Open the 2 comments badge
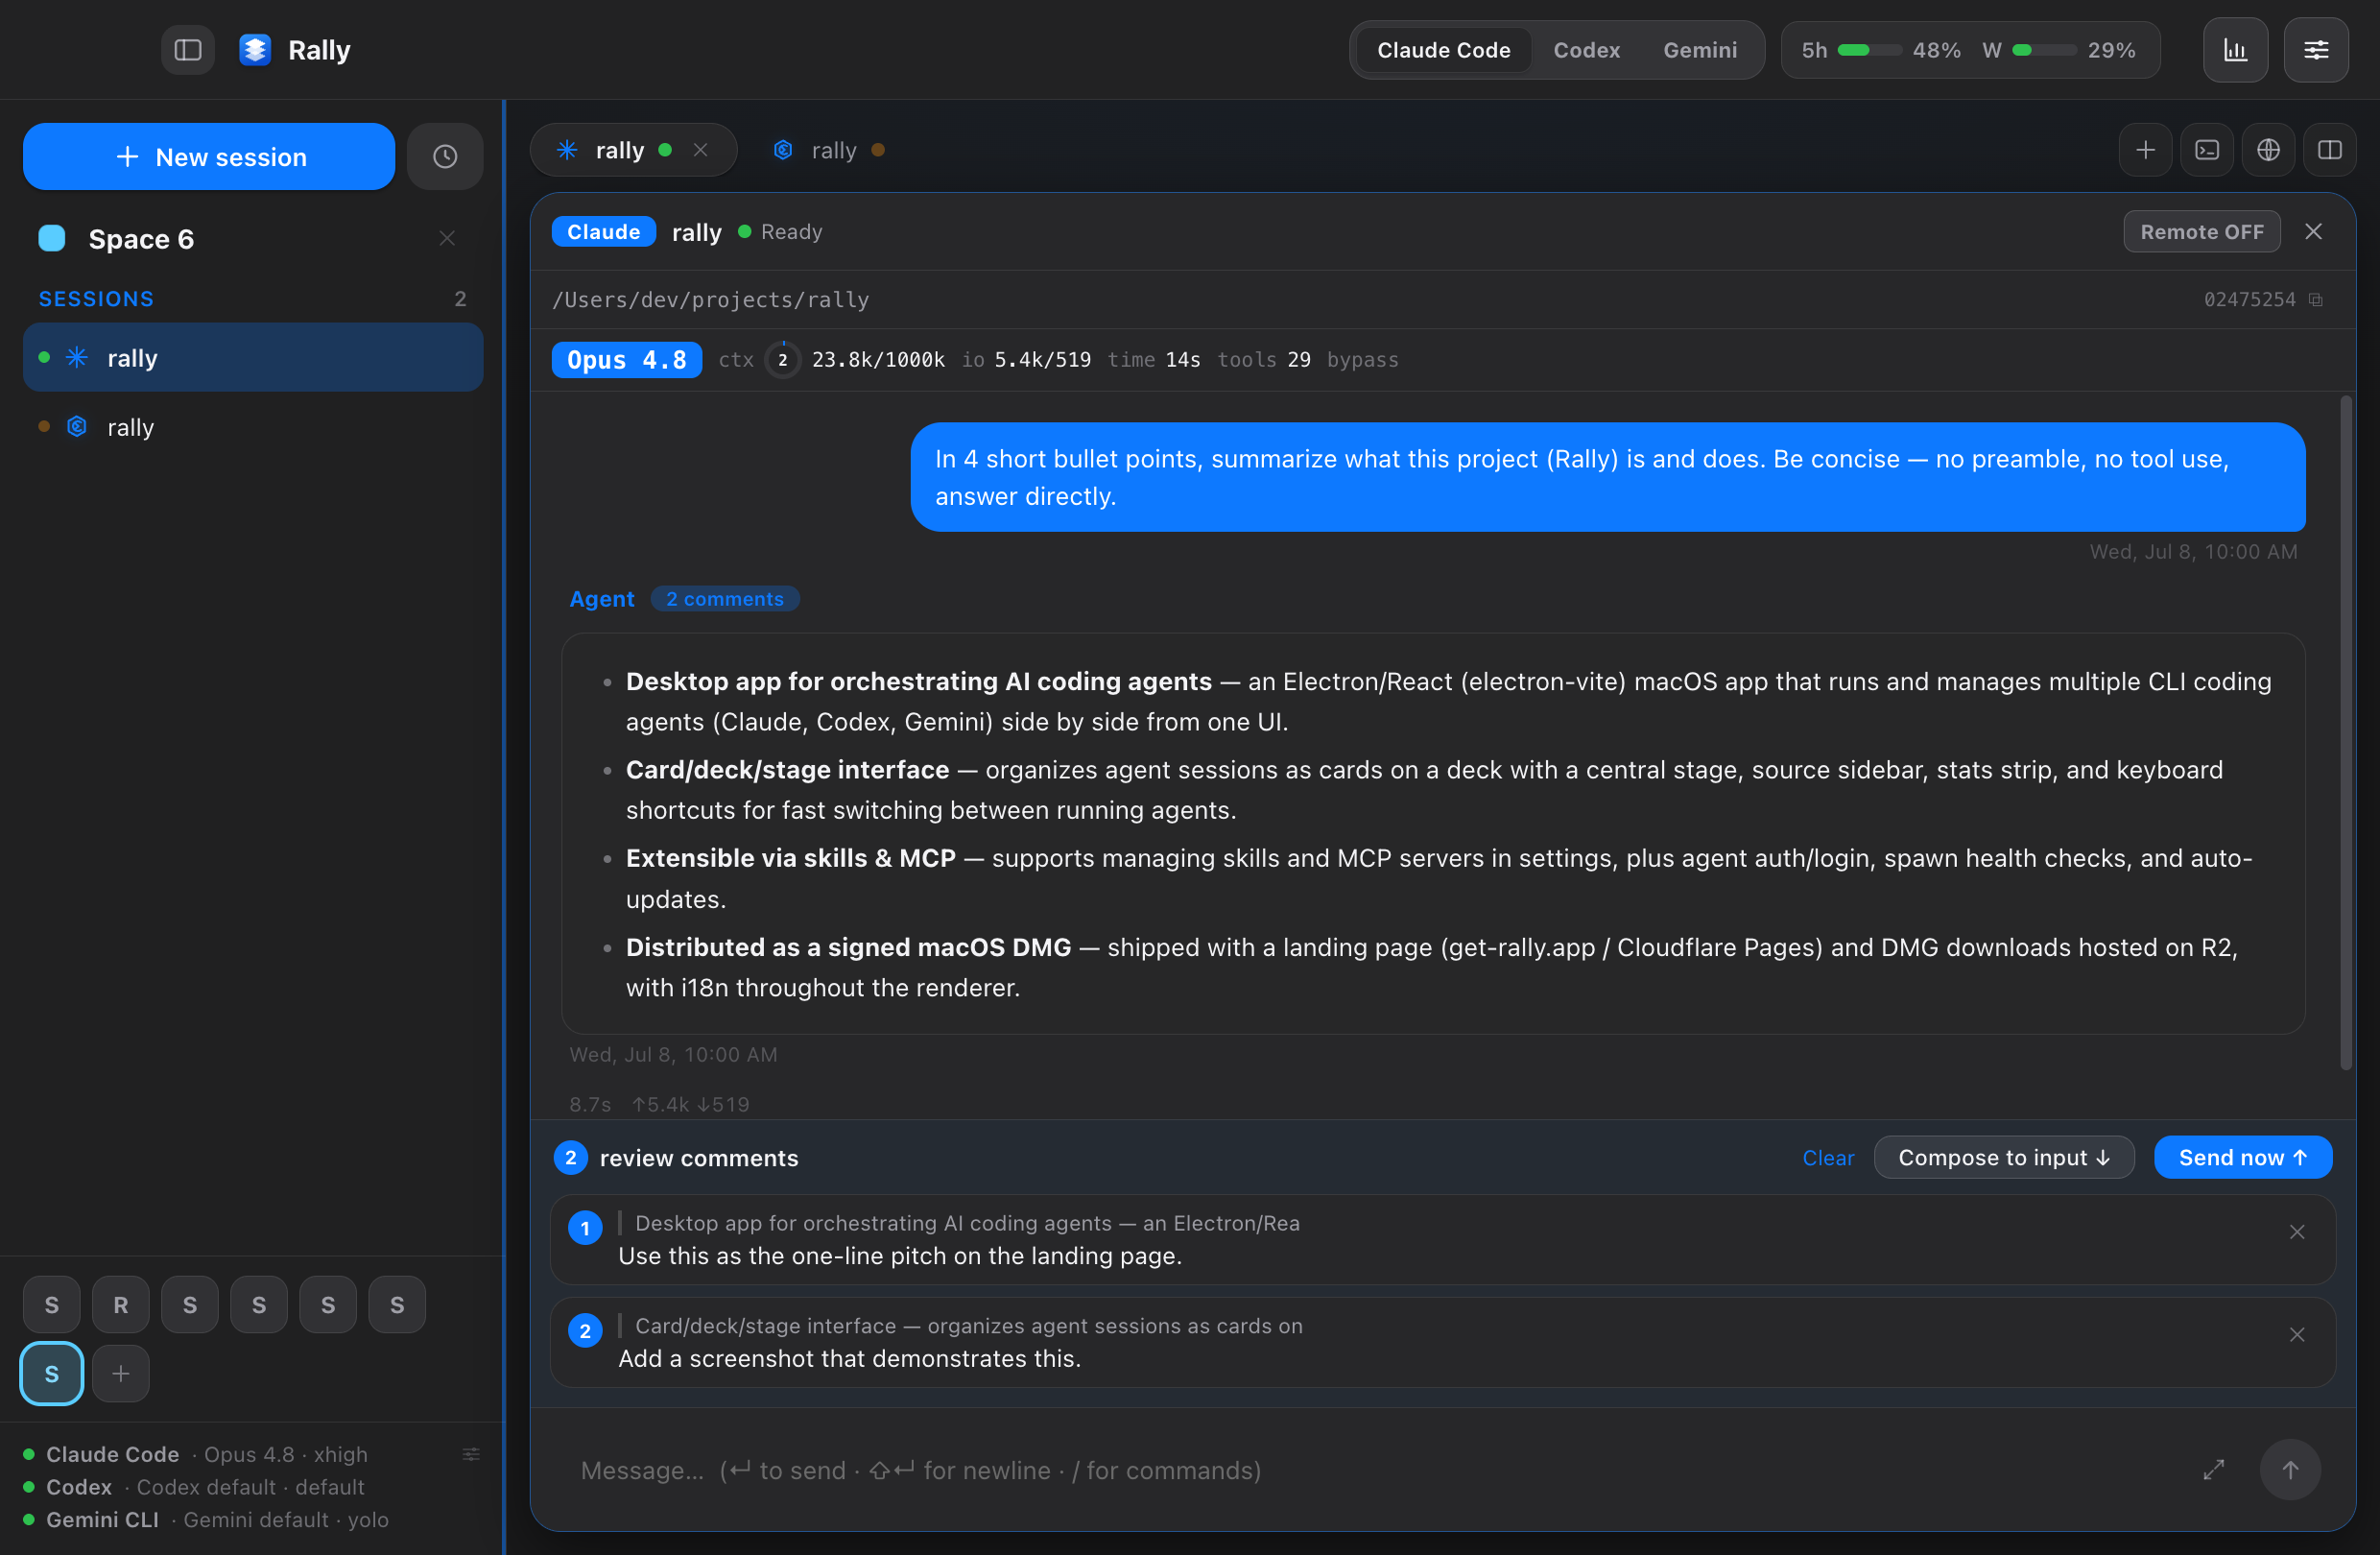Viewport: 2380px width, 1555px height. tap(725, 599)
